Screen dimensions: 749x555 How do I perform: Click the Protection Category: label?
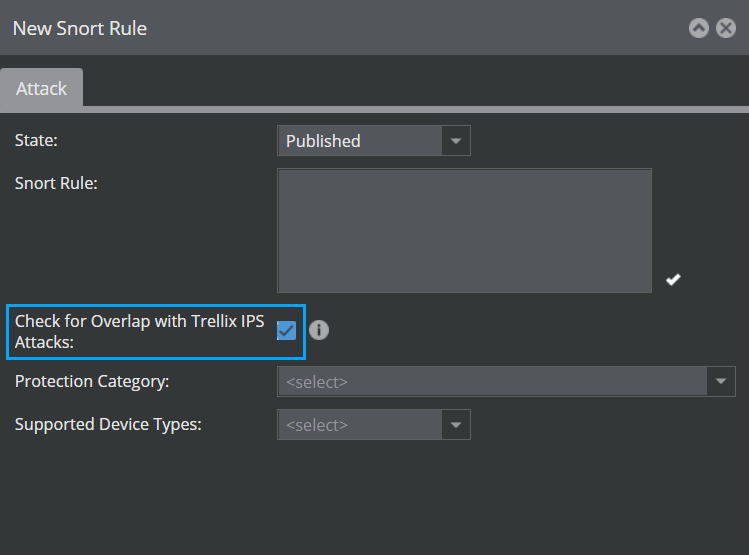(x=92, y=382)
